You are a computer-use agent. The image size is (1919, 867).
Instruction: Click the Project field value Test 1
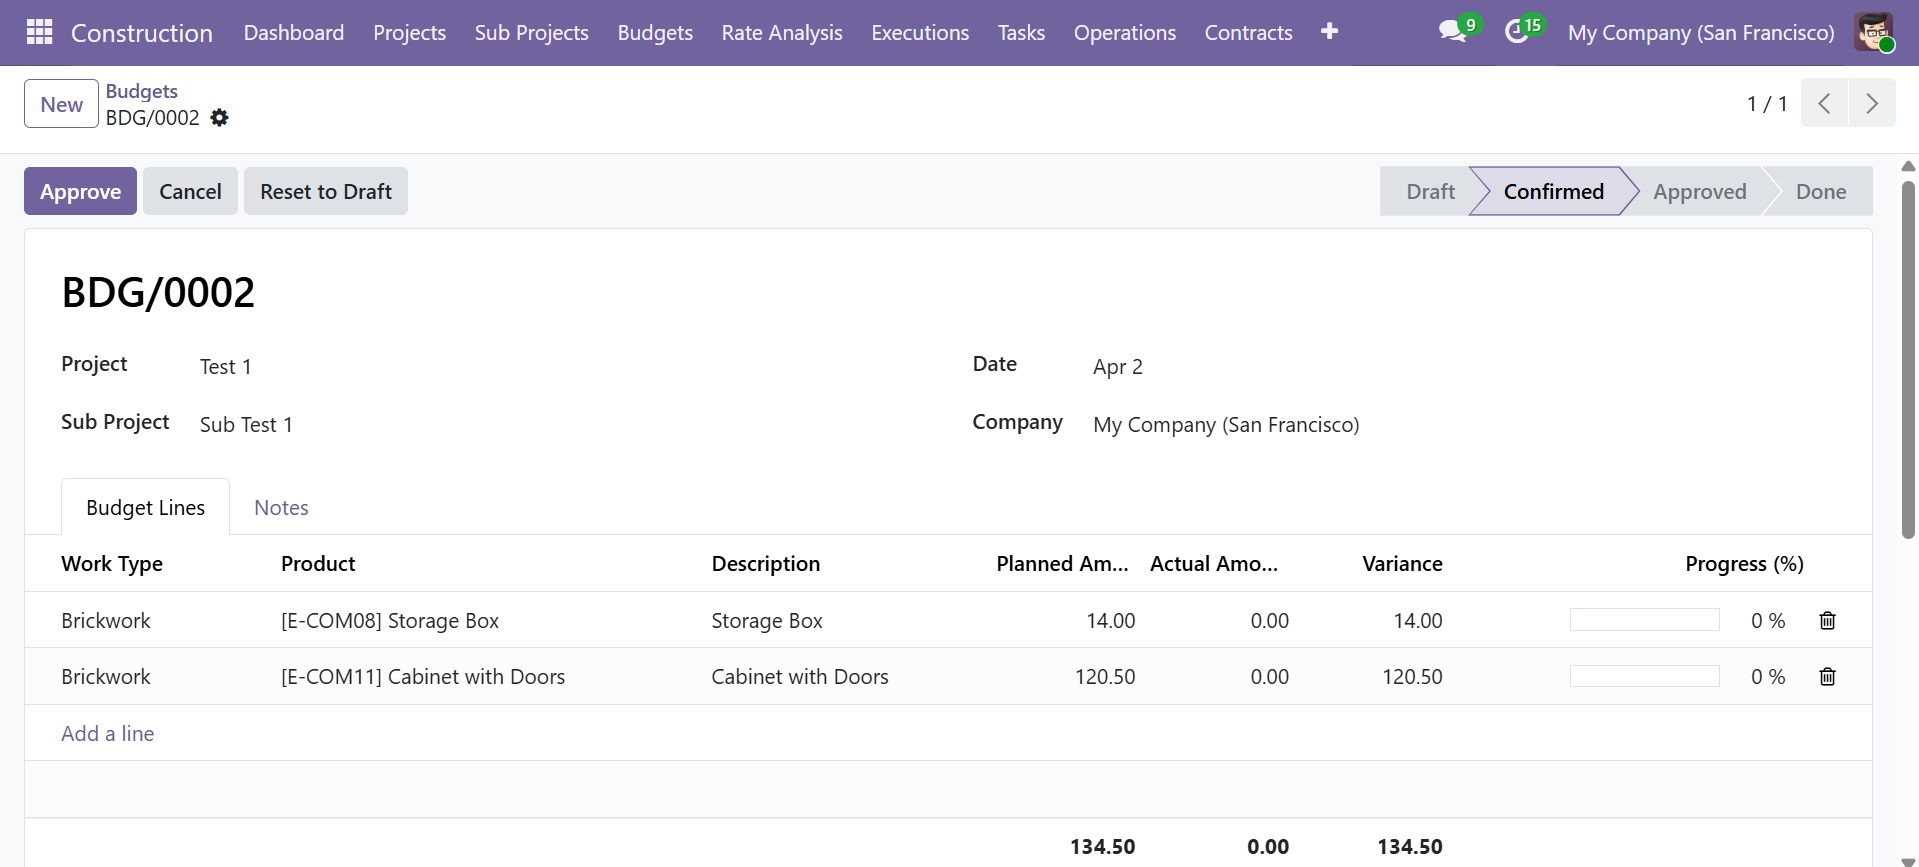(225, 367)
